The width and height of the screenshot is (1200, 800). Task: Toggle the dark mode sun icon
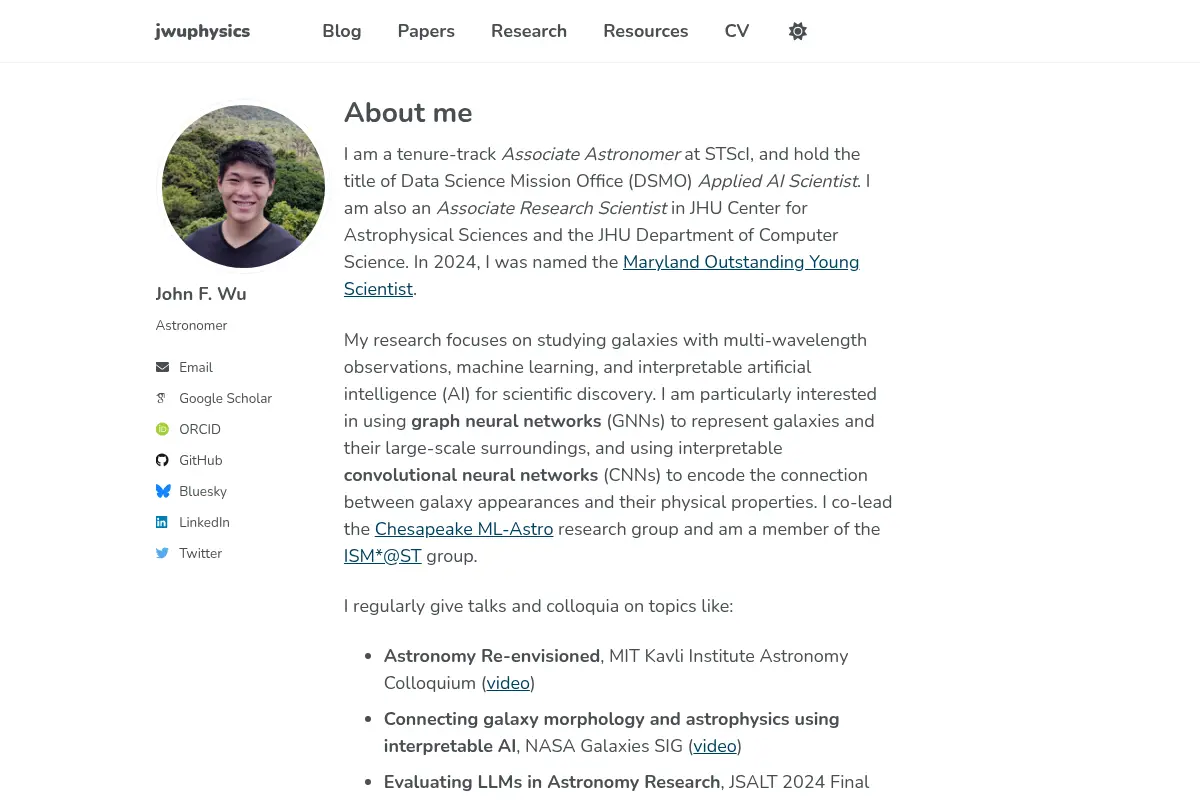coord(797,31)
